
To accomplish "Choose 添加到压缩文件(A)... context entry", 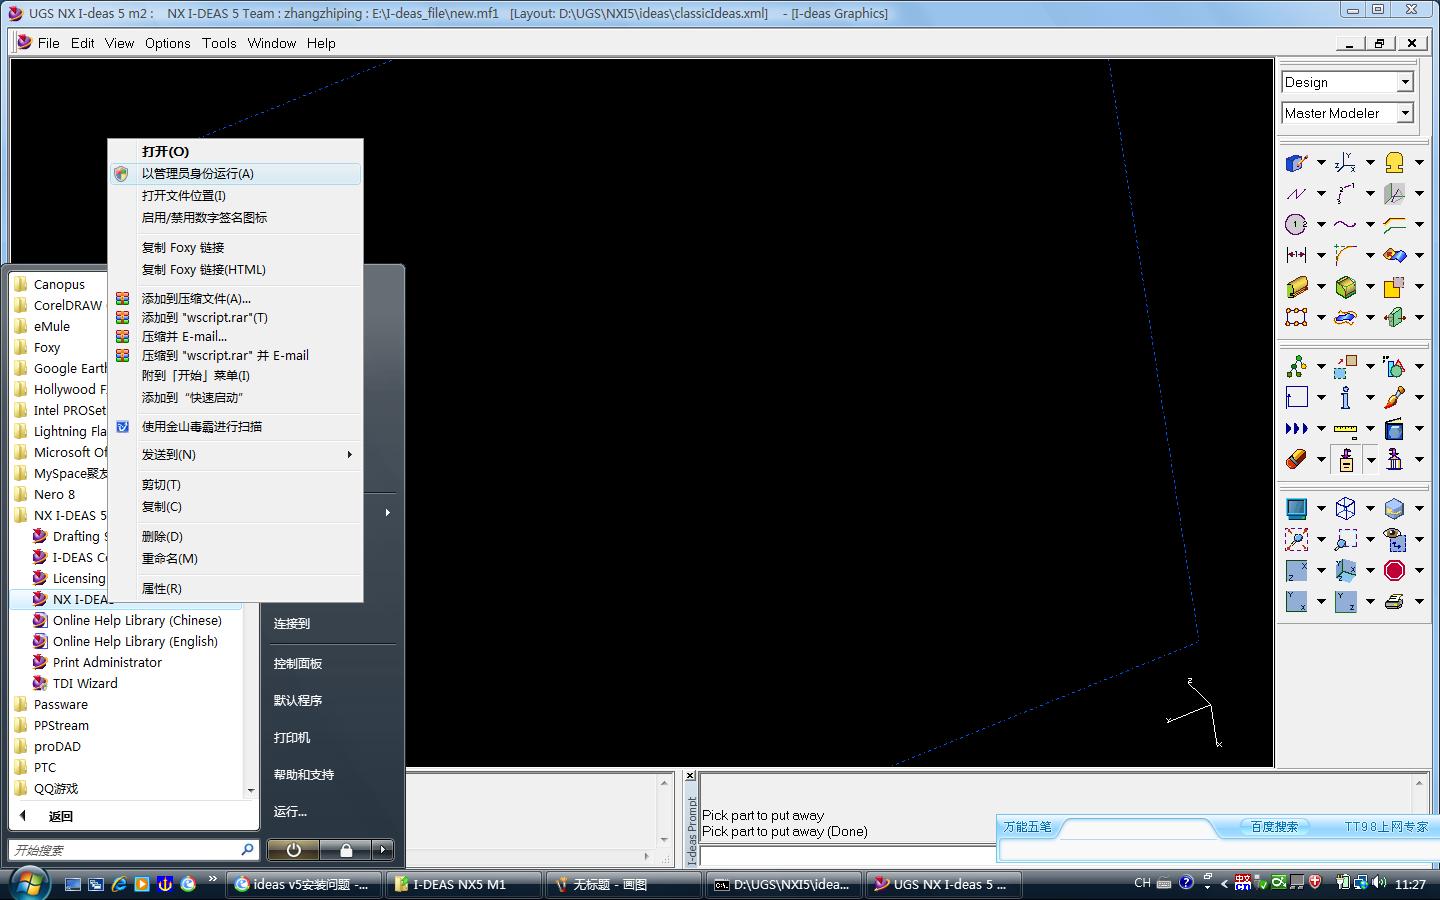I will click(235, 299).
